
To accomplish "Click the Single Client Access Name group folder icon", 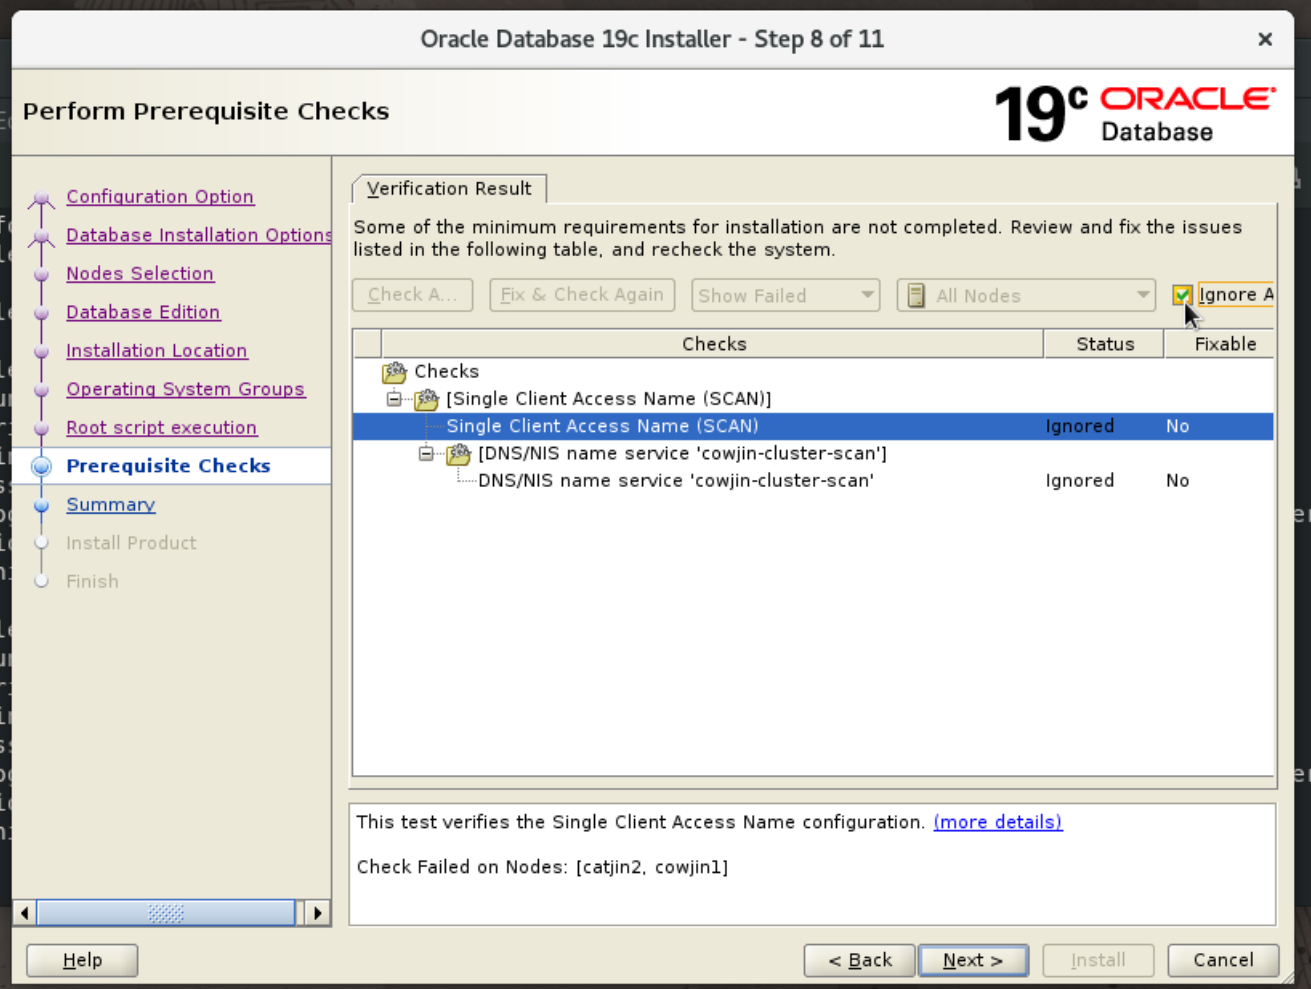I will click(x=427, y=399).
